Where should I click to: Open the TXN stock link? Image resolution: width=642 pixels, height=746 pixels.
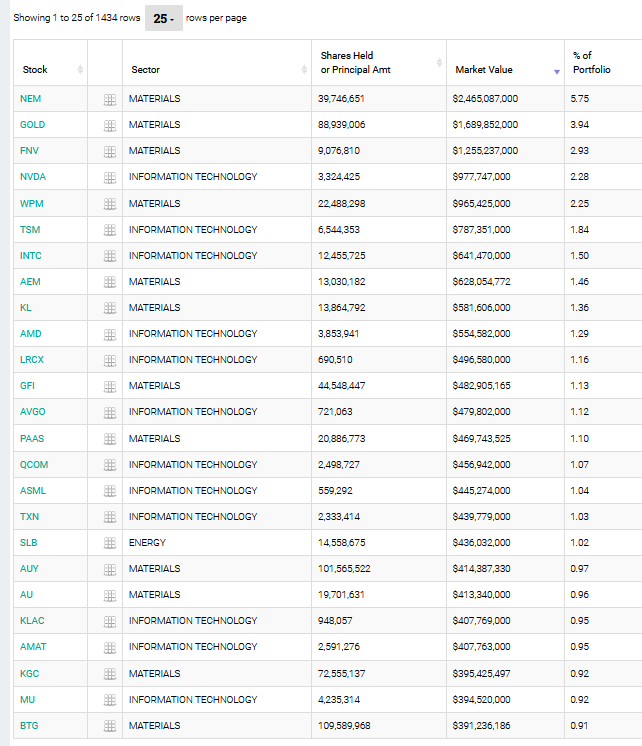coord(29,517)
